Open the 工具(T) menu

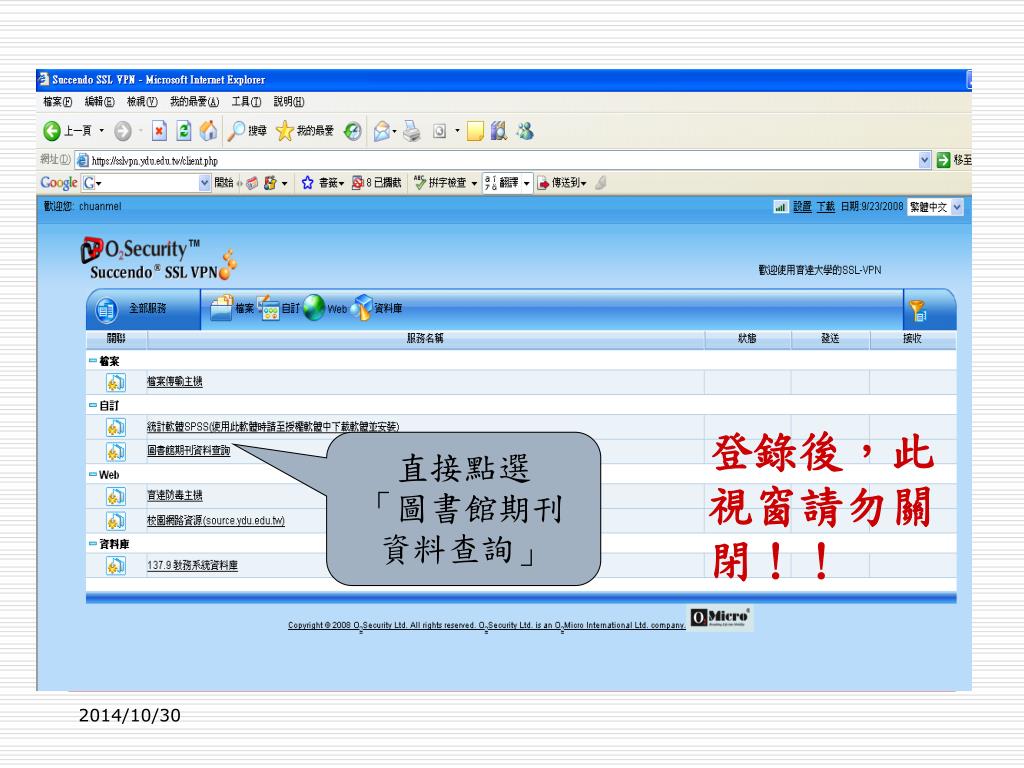click(246, 102)
